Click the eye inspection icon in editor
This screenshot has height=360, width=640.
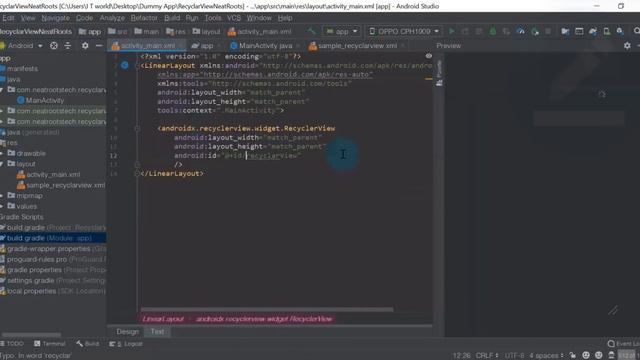[429, 56]
